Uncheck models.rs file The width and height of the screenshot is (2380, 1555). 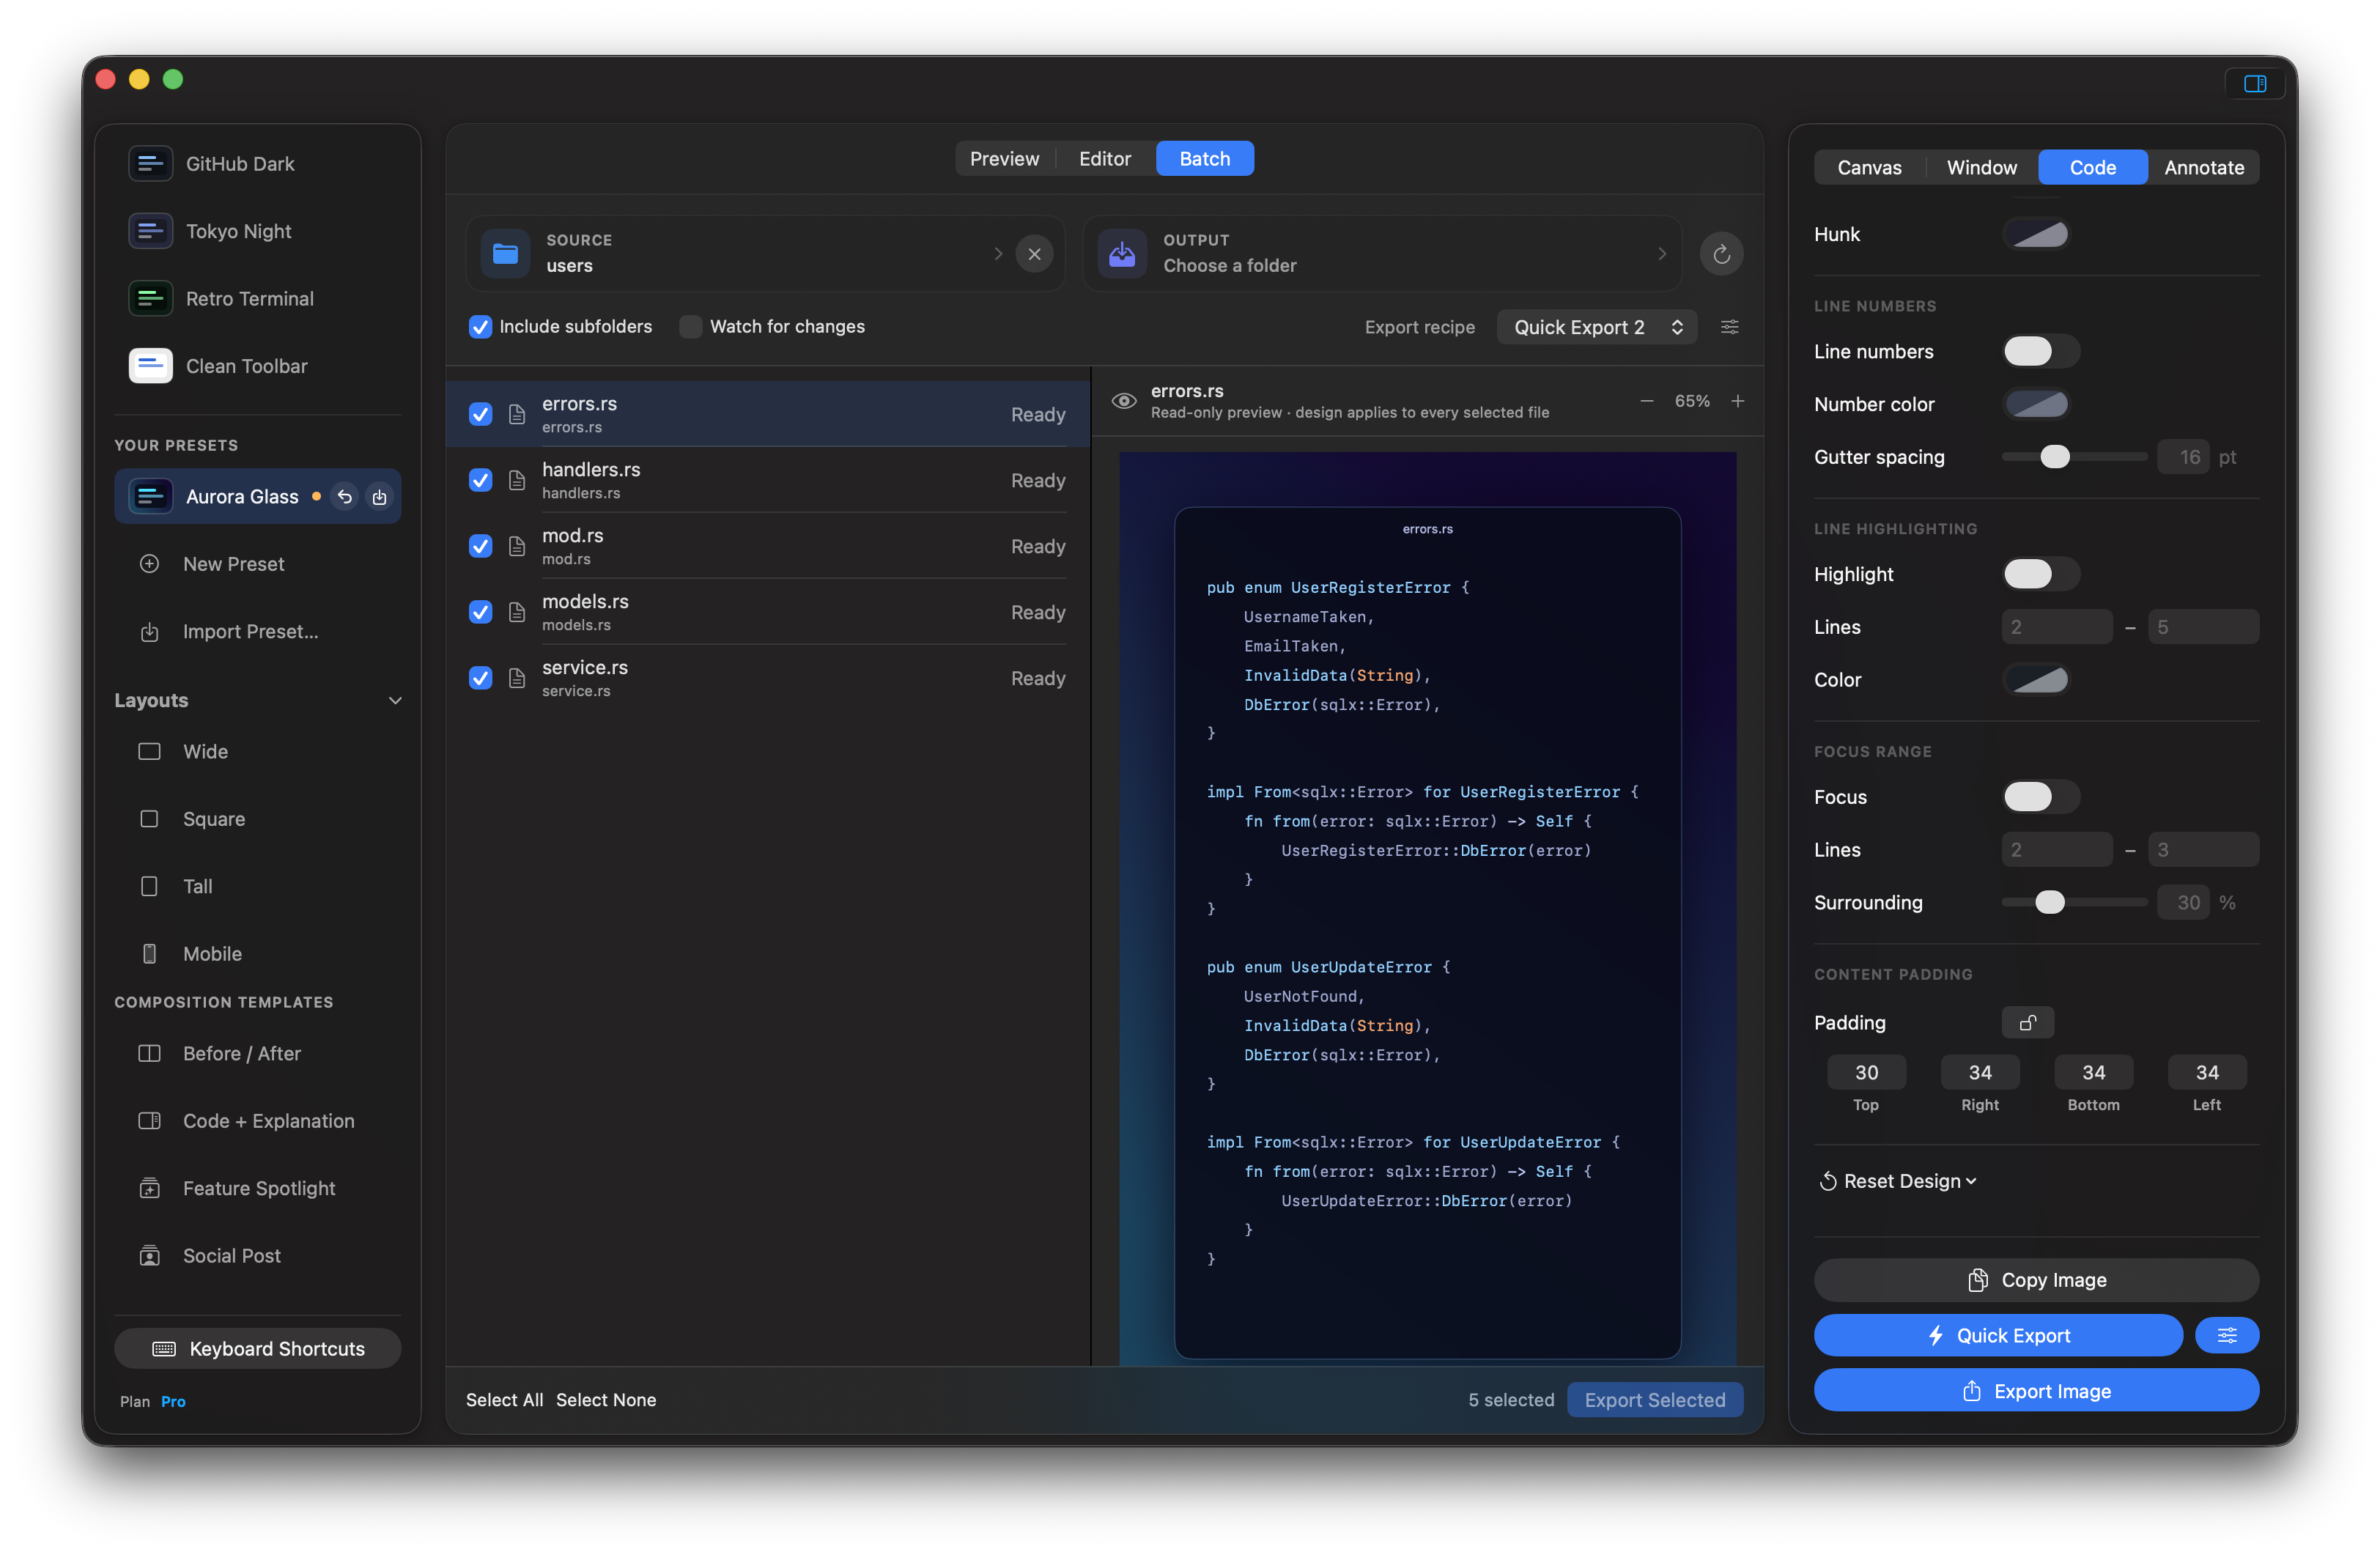481,612
